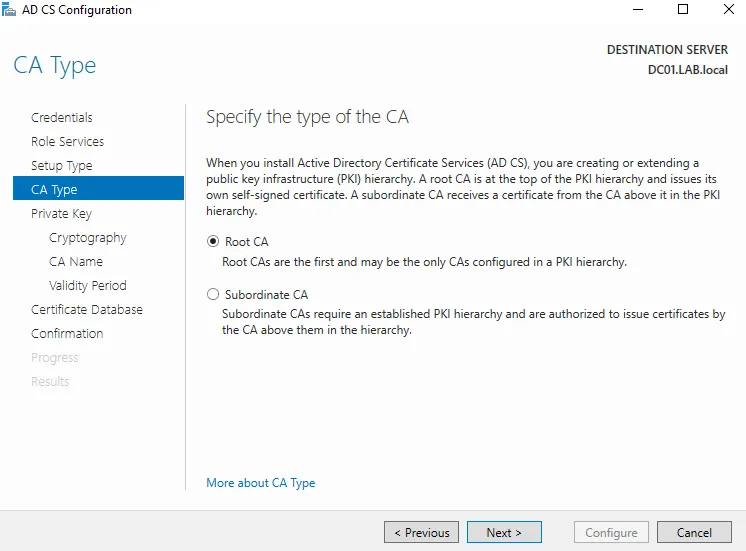The width and height of the screenshot is (746, 551).
Task: Click the AD CS Configuration title bar icon
Action: pyautogui.click(x=9, y=9)
